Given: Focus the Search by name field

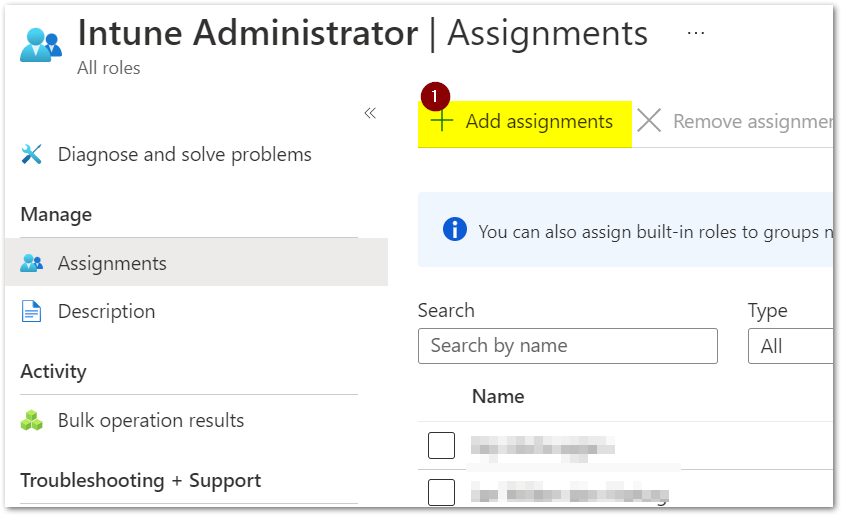Looking at the screenshot, I should (x=568, y=346).
